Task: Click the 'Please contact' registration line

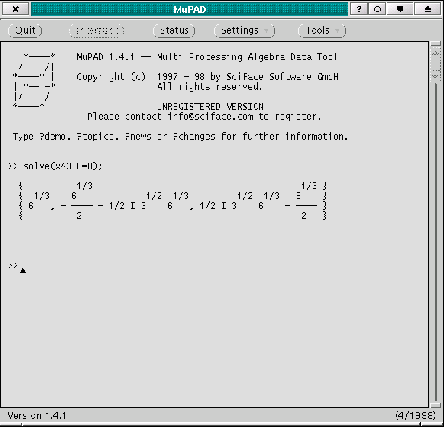Action: (x=204, y=117)
